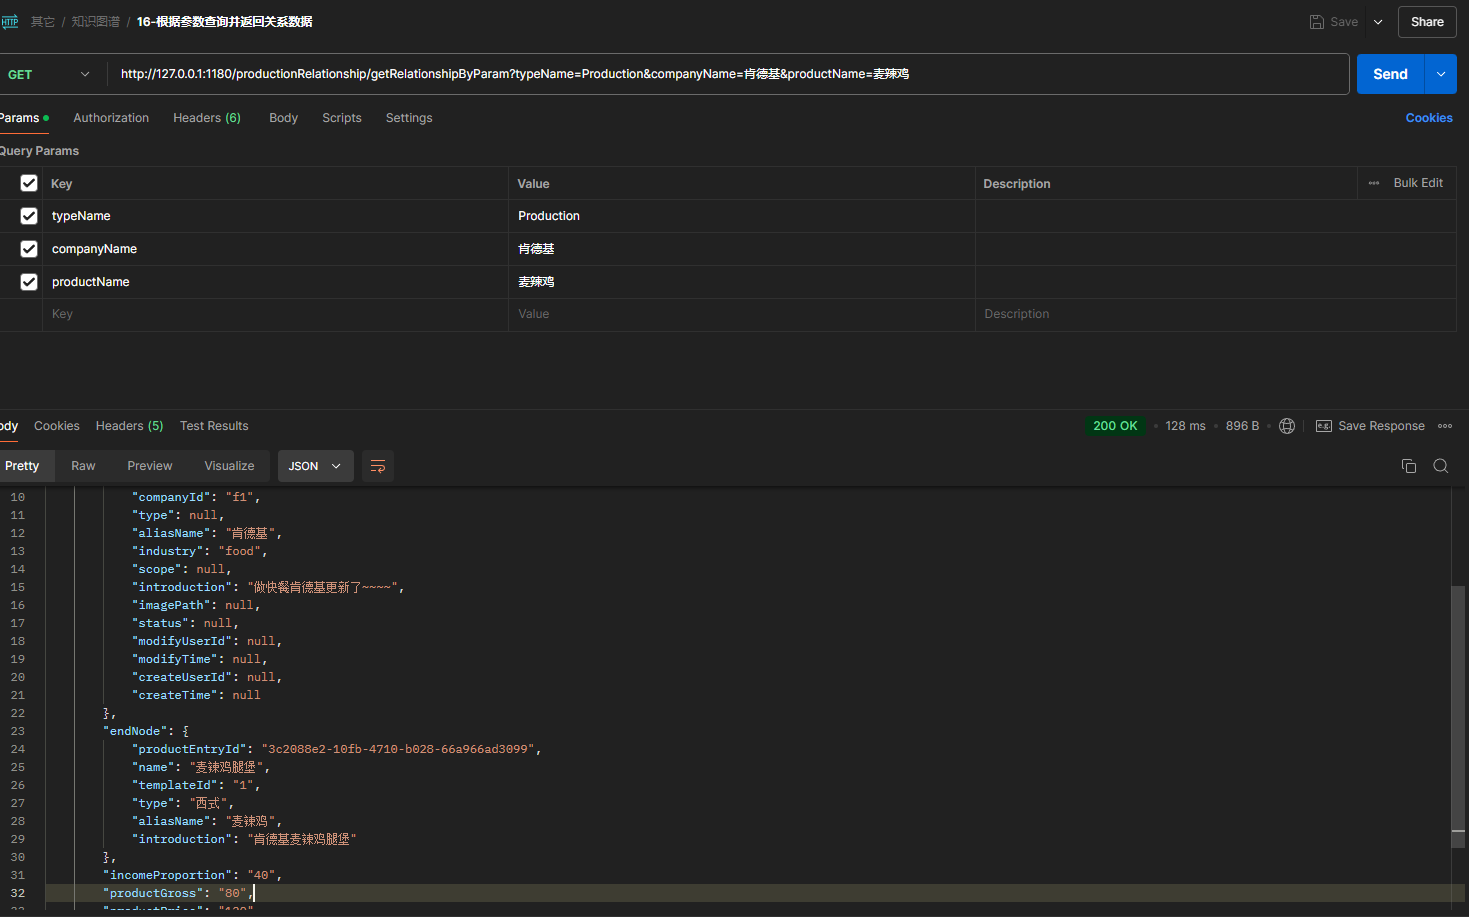
Task: Click the params table options ellipsis icon
Action: click(x=1374, y=183)
